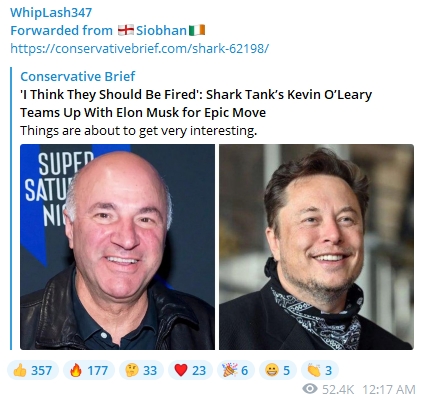The height and width of the screenshot is (400, 425).
Task: Click the Conservative Brief site name
Action: click(78, 76)
